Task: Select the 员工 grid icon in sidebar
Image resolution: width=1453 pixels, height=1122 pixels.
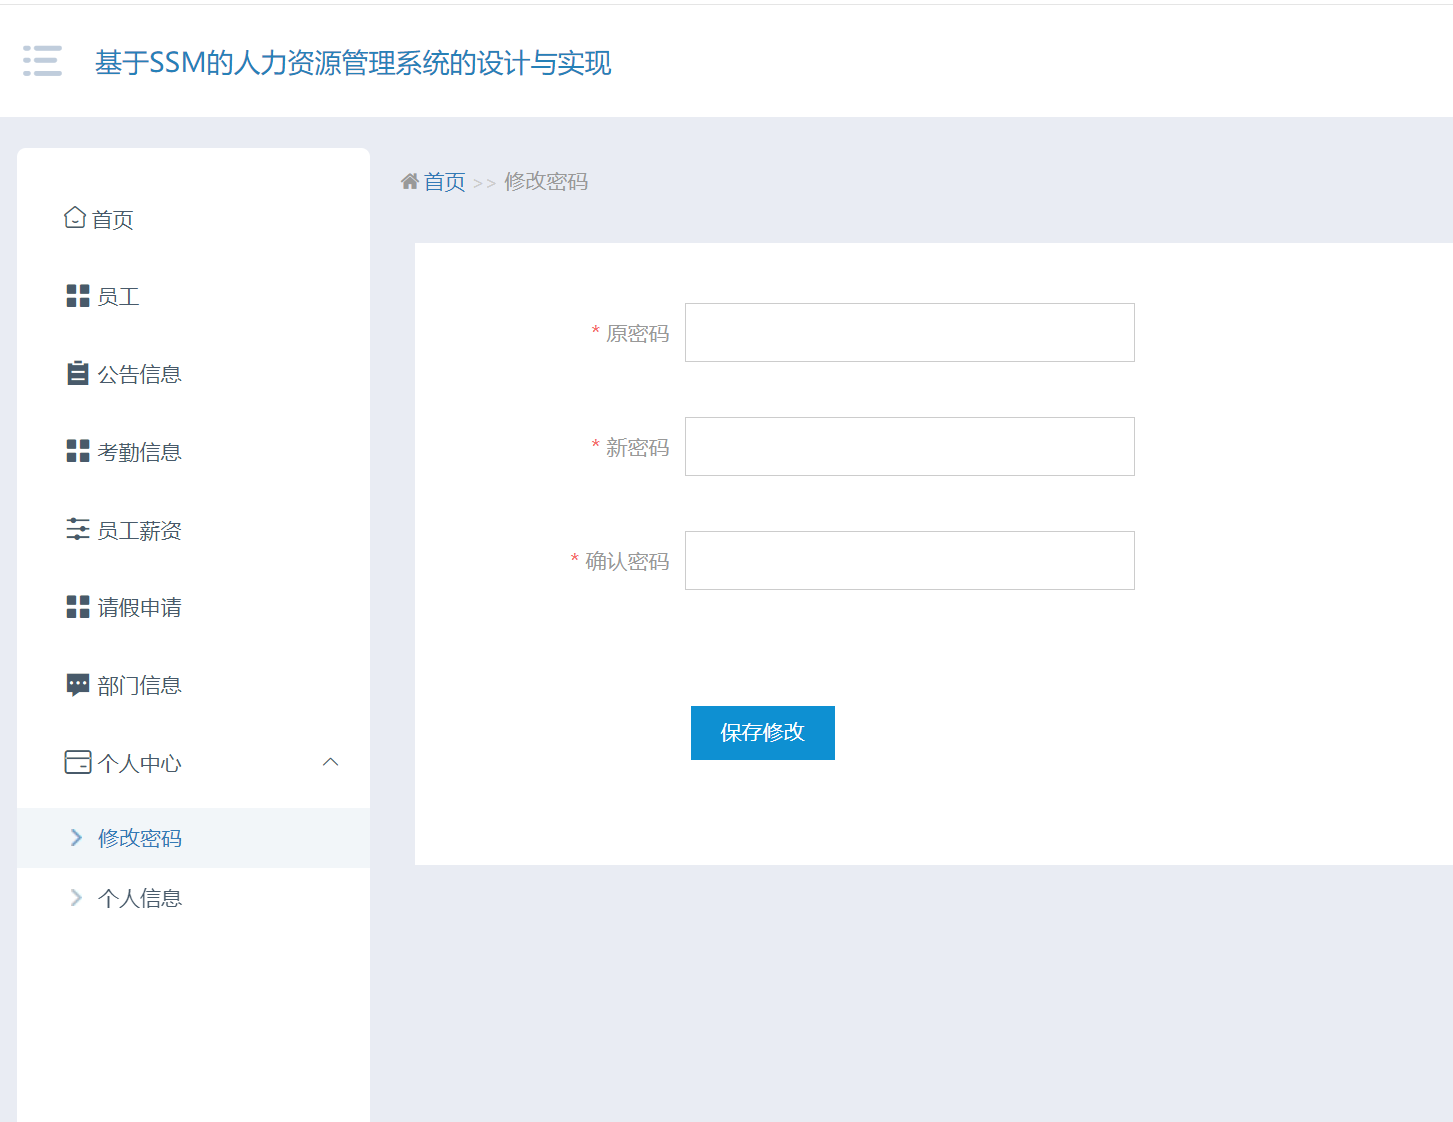Action: (77, 295)
